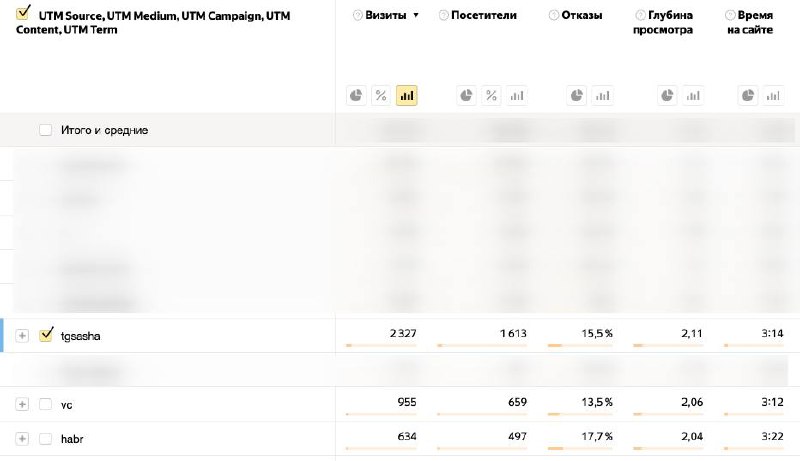Expand the tgsasha row
The width and height of the screenshot is (800, 461).
point(22,336)
